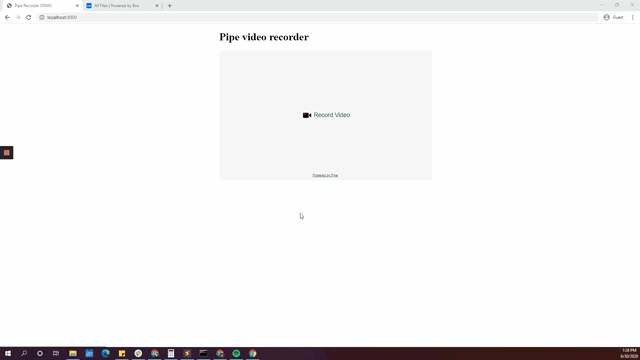The height and width of the screenshot is (360, 640).
Task: Click the Pipe video recorder heading
Action: 264,37
